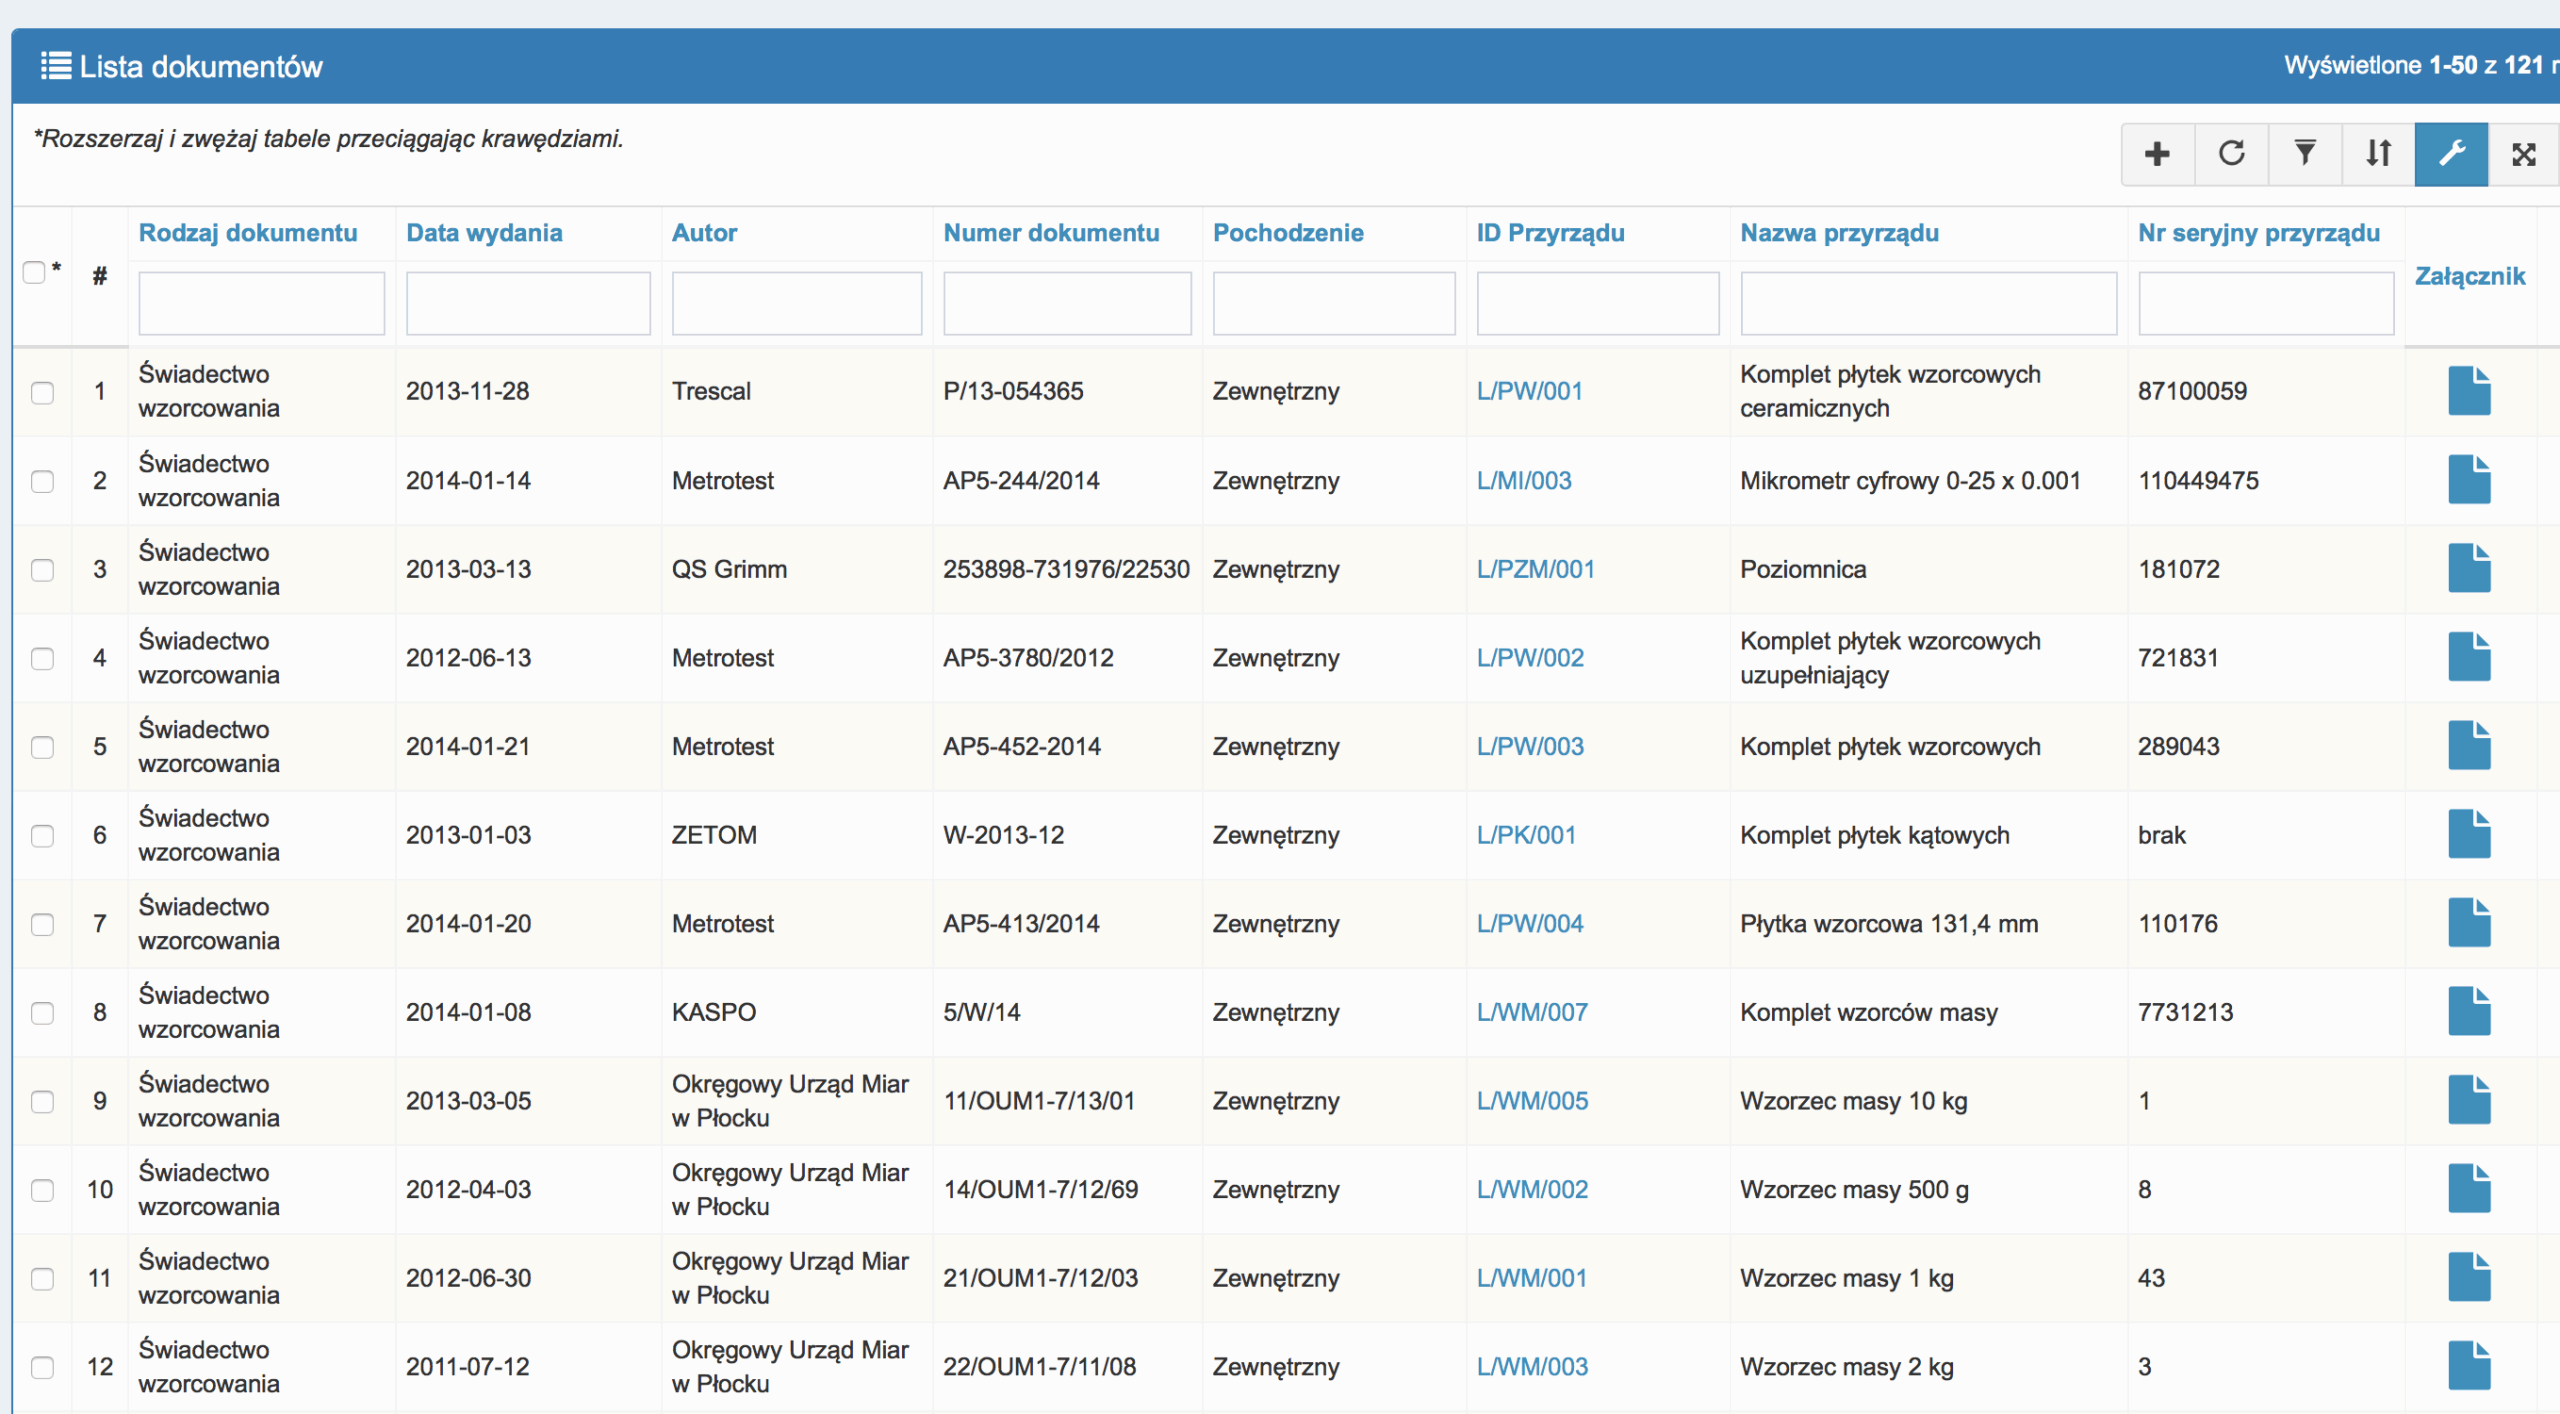Click the sort arrows icon in the toolbar
This screenshot has height=1414, width=2560.
tap(2378, 154)
